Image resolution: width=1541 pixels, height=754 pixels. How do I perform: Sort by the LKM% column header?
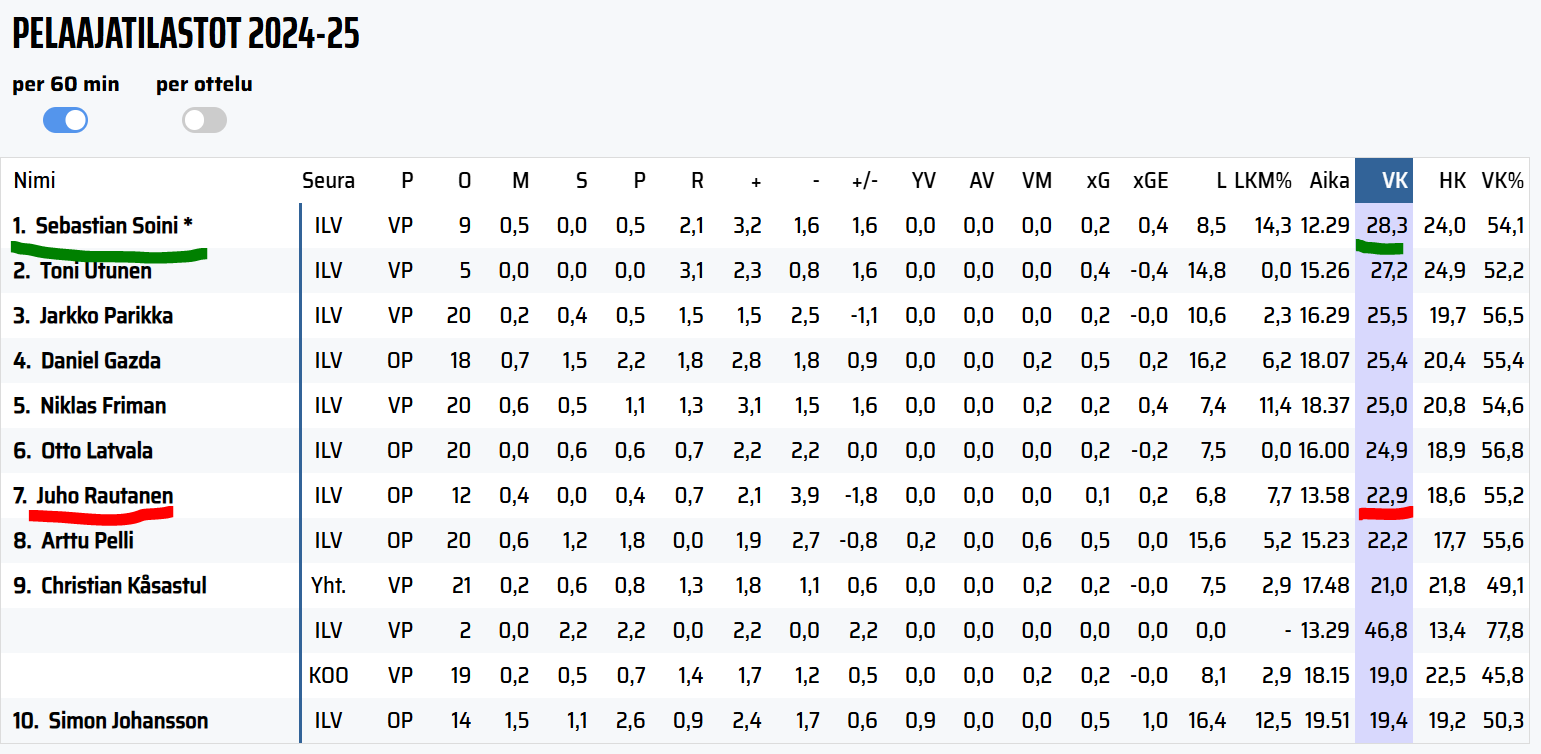click(x=1263, y=181)
